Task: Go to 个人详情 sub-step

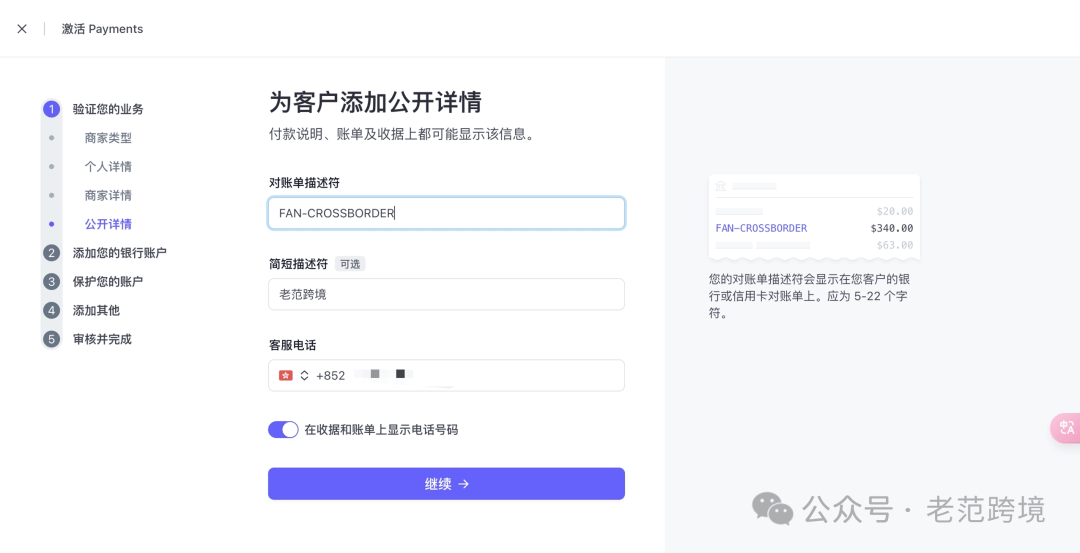Action: pyautogui.click(x=108, y=167)
